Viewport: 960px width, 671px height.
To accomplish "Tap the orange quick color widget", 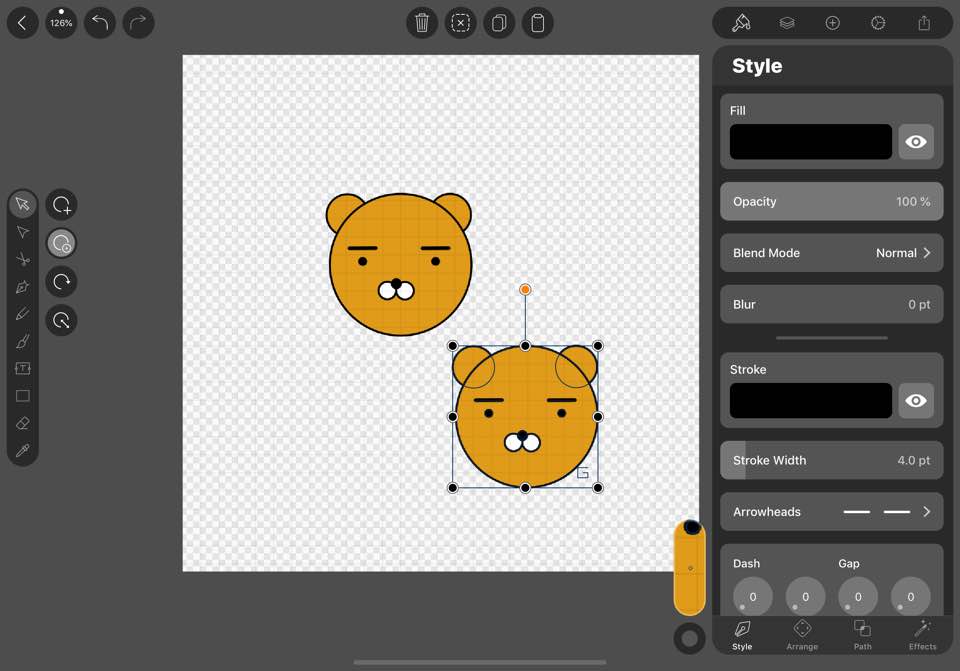I will (x=690, y=568).
